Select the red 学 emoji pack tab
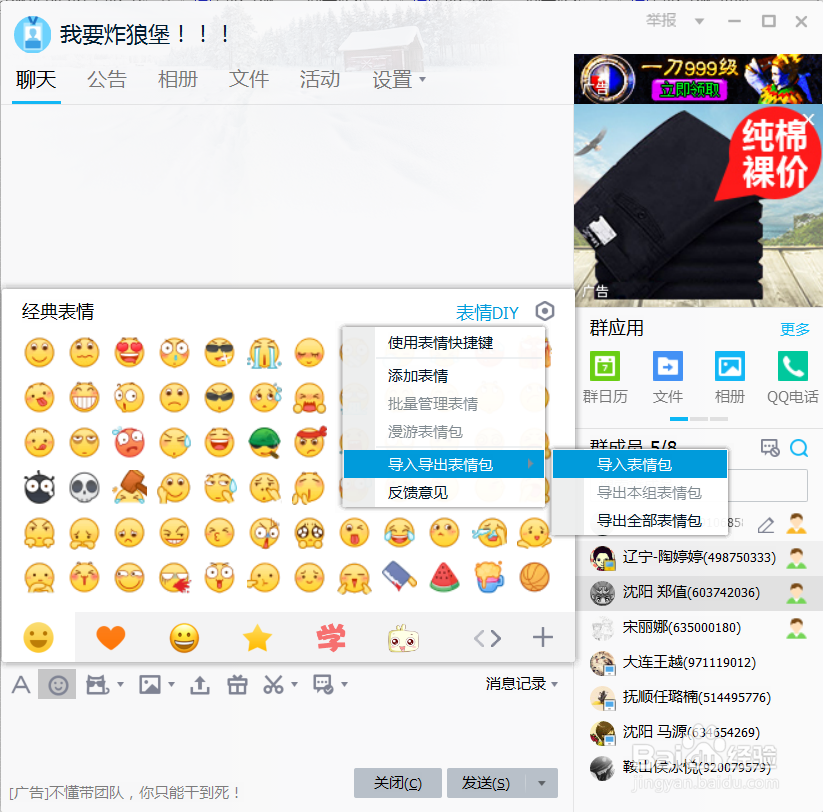823x812 pixels. [x=331, y=638]
